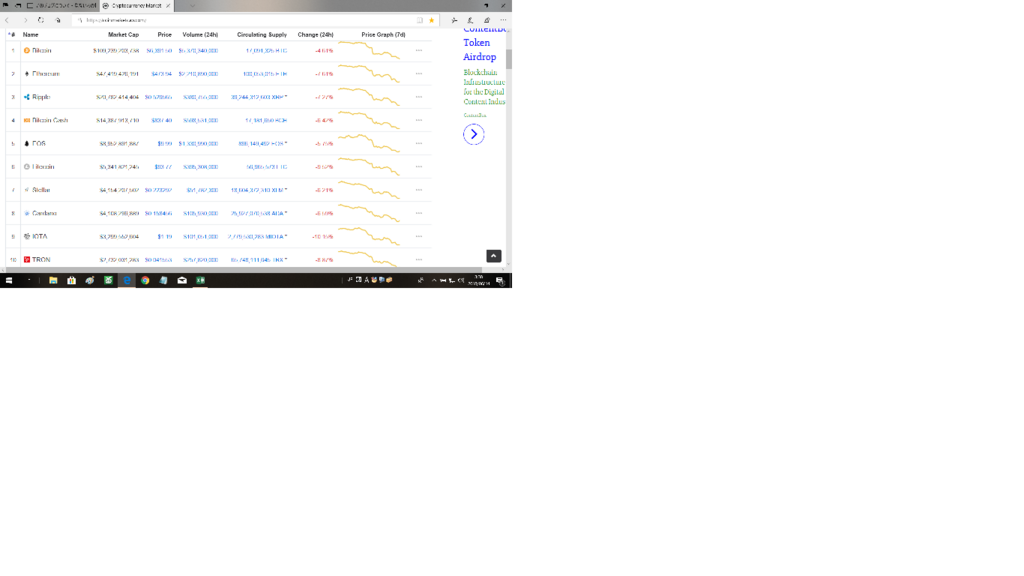Click the IOTA logo icon
This screenshot has width=1024, height=576.
point(27,236)
